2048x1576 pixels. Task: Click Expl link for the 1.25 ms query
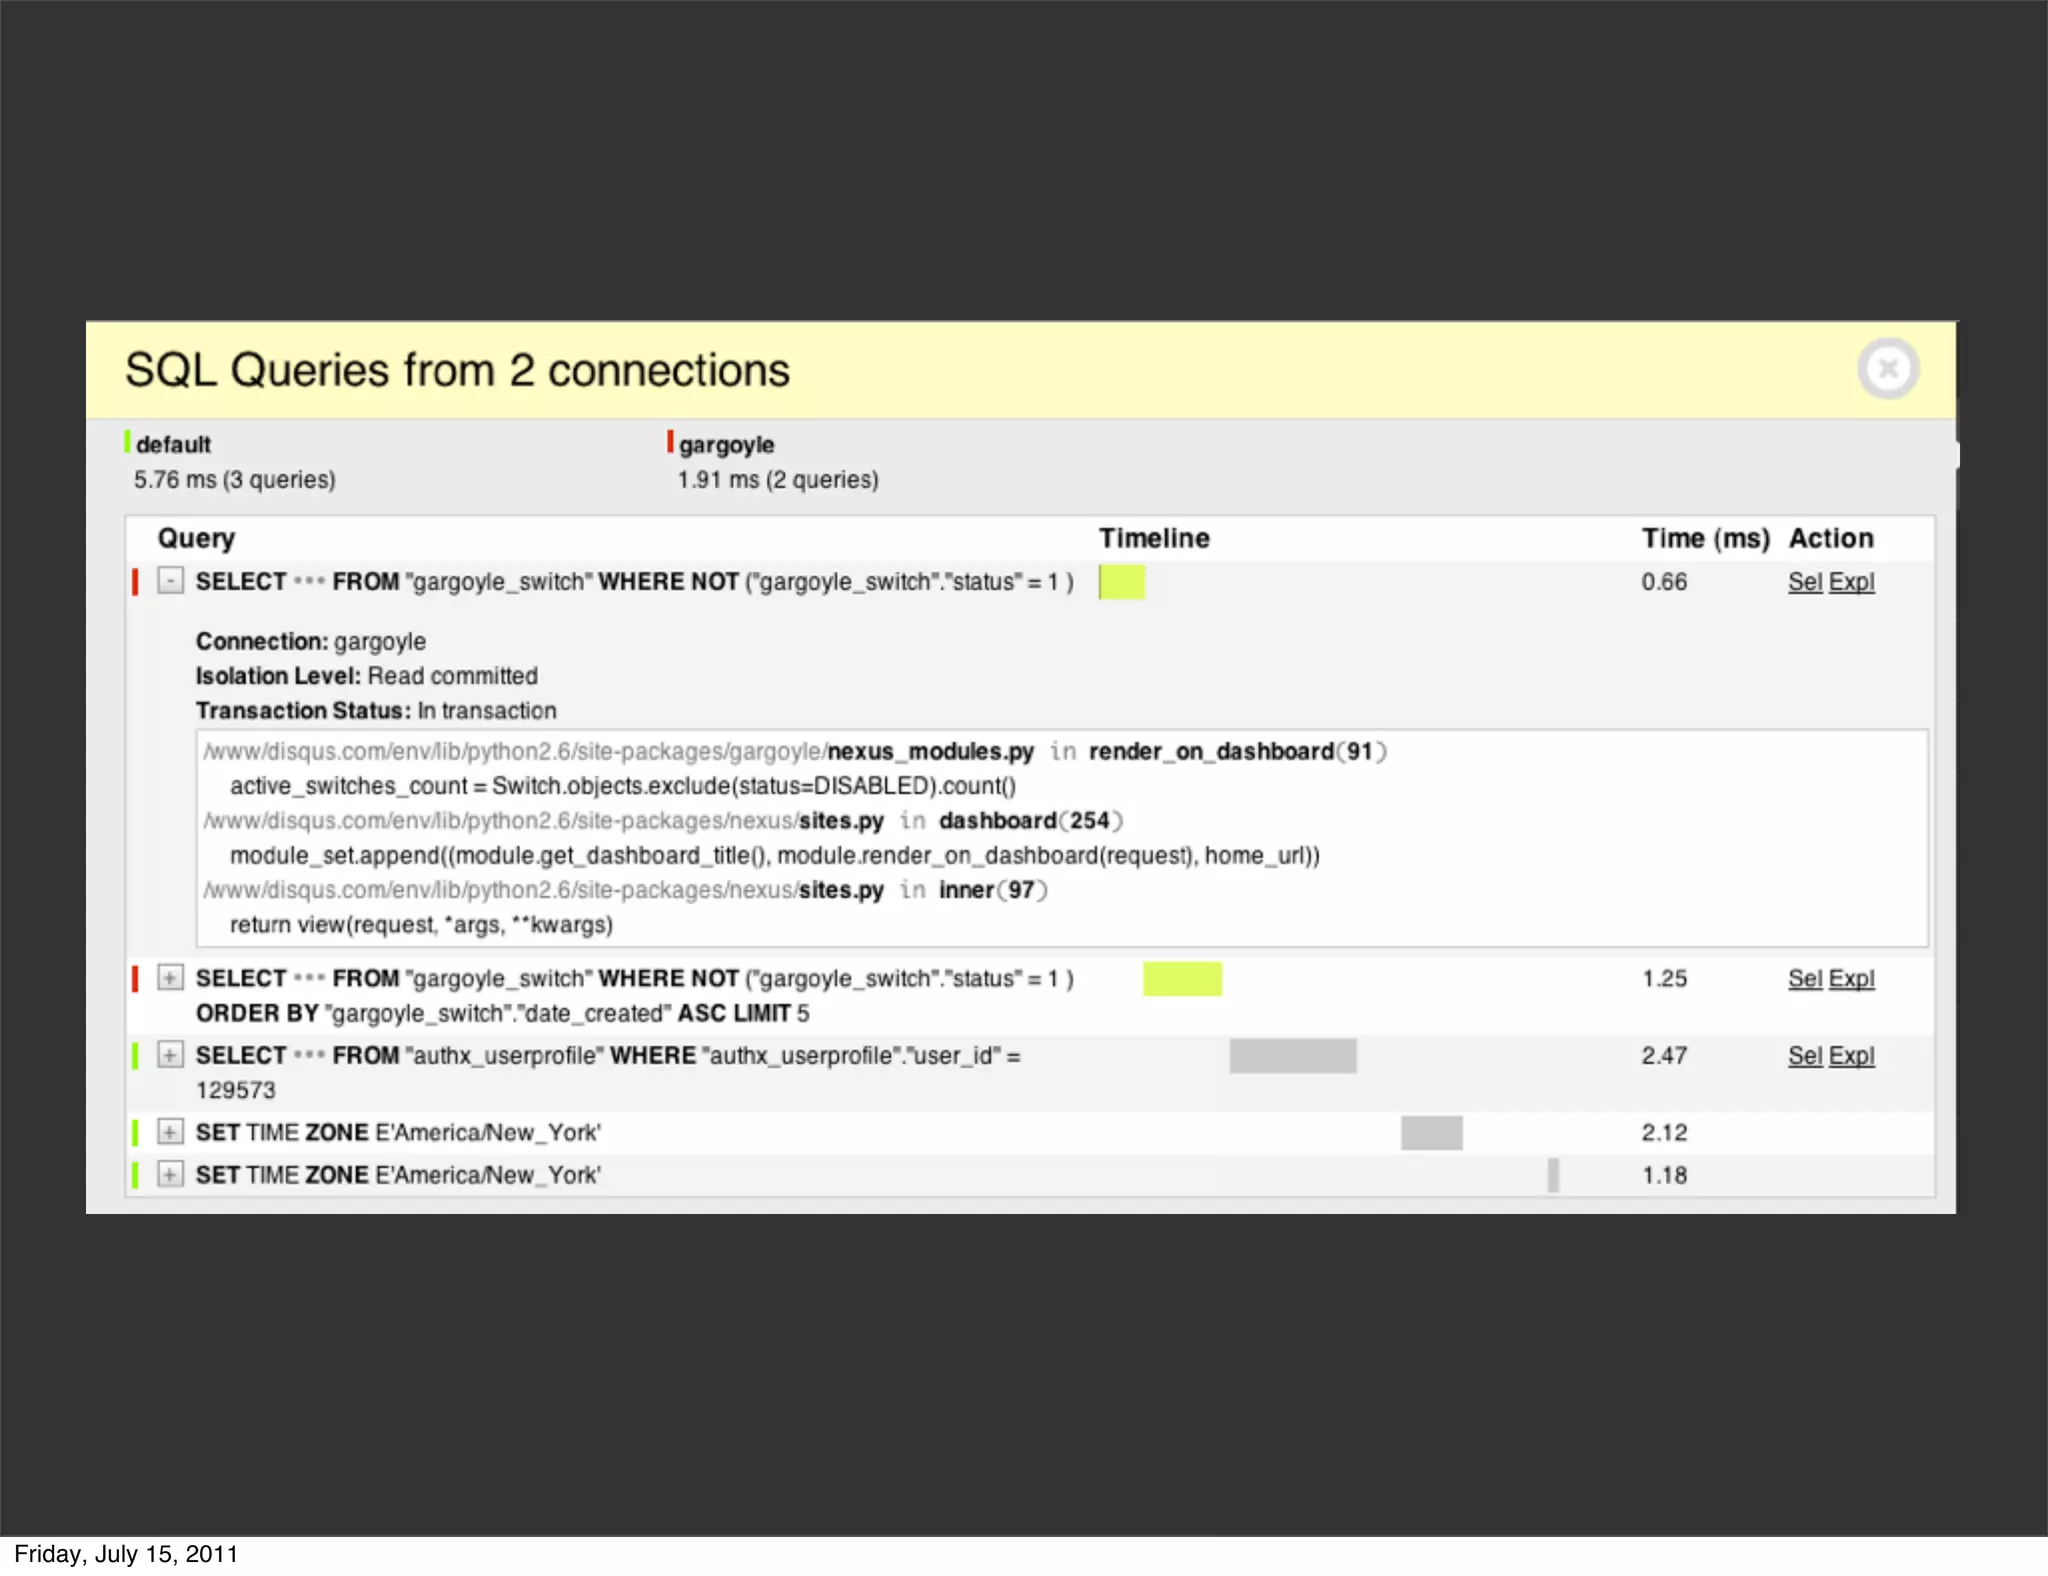pos(1851,979)
